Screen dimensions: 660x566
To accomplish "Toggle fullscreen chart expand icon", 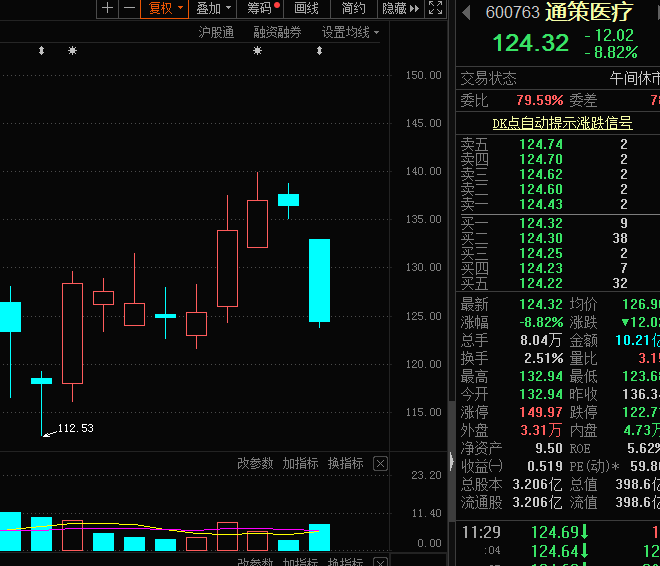I will pyautogui.click(x=435, y=9).
